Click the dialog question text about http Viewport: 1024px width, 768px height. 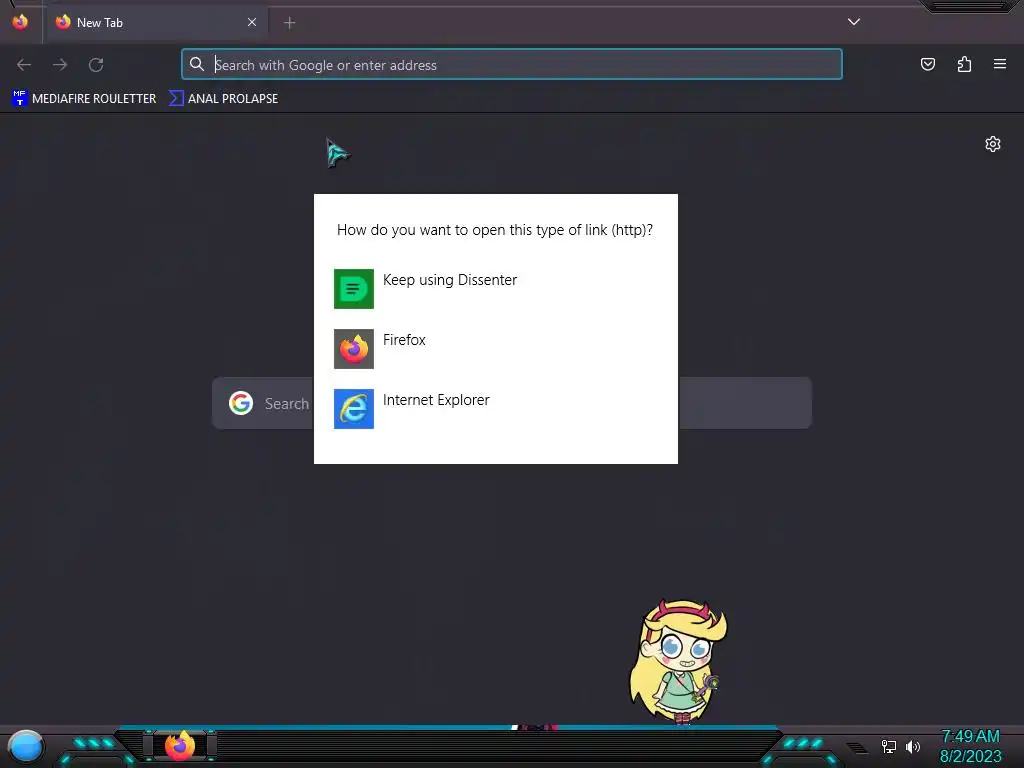[495, 230]
